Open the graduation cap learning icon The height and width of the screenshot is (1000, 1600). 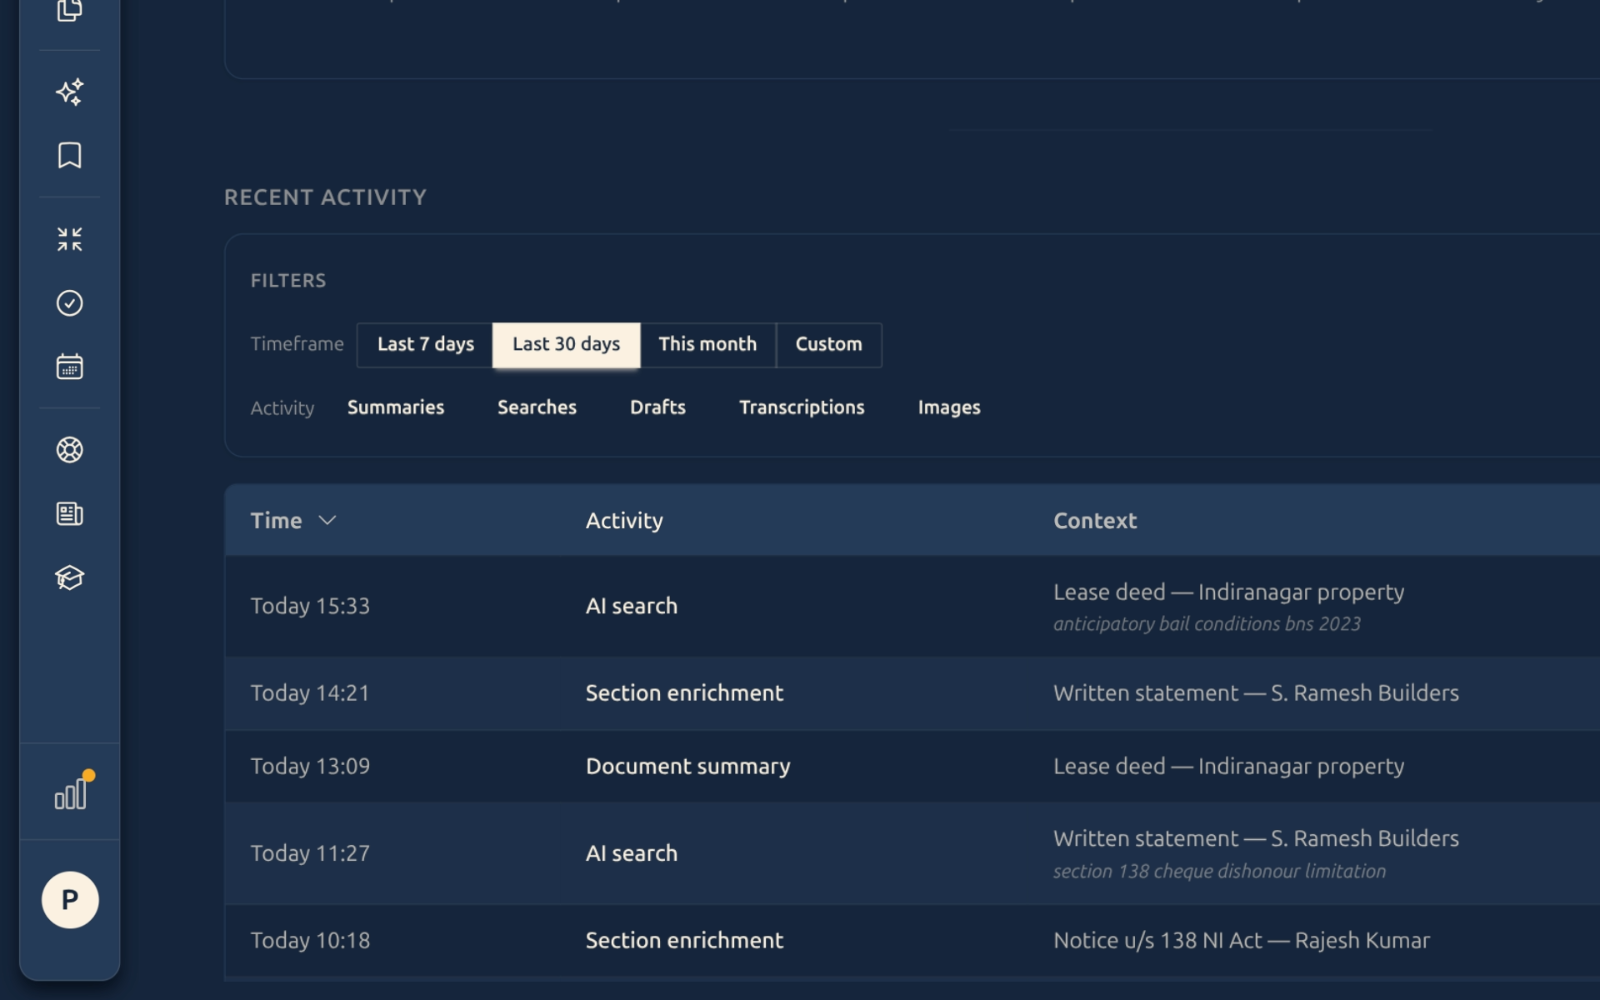[x=69, y=577]
